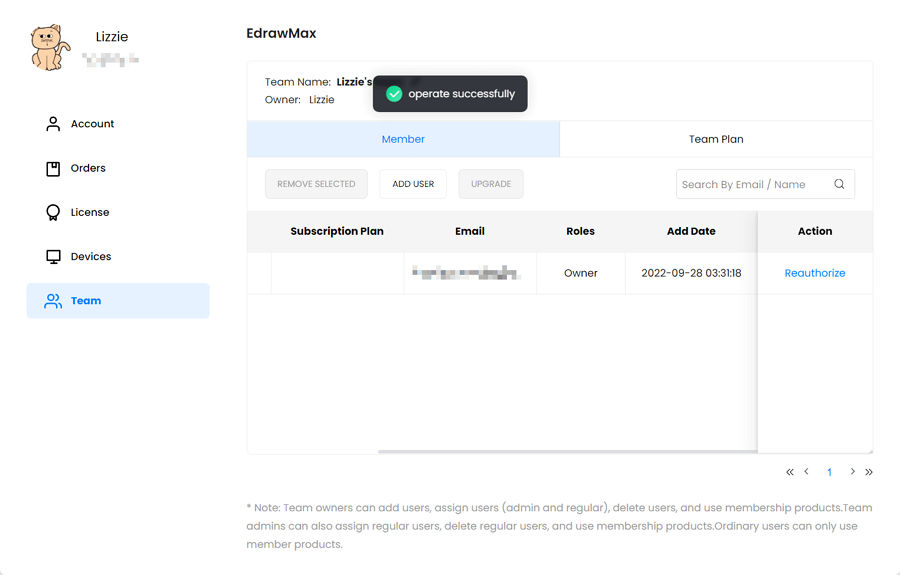Go to next page using right chevron
The width and height of the screenshot is (900, 575).
tap(852, 472)
